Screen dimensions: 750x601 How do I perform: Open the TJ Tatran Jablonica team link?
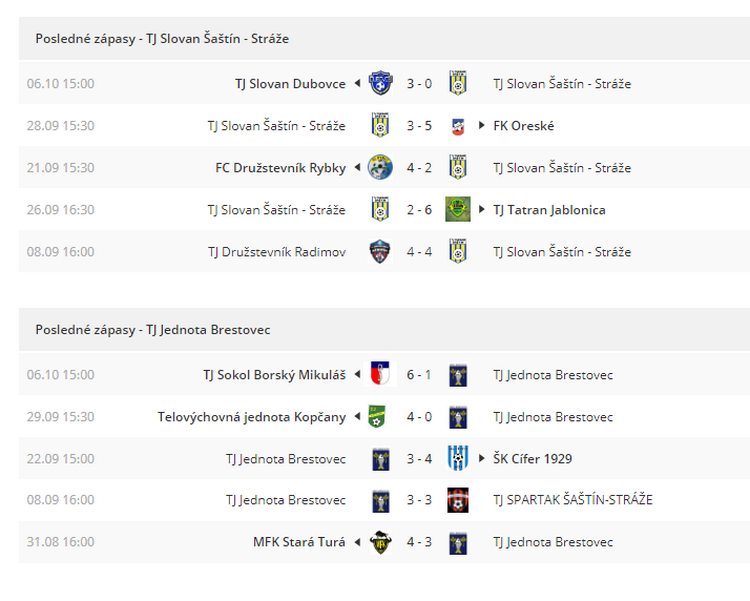click(x=549, y=210)
